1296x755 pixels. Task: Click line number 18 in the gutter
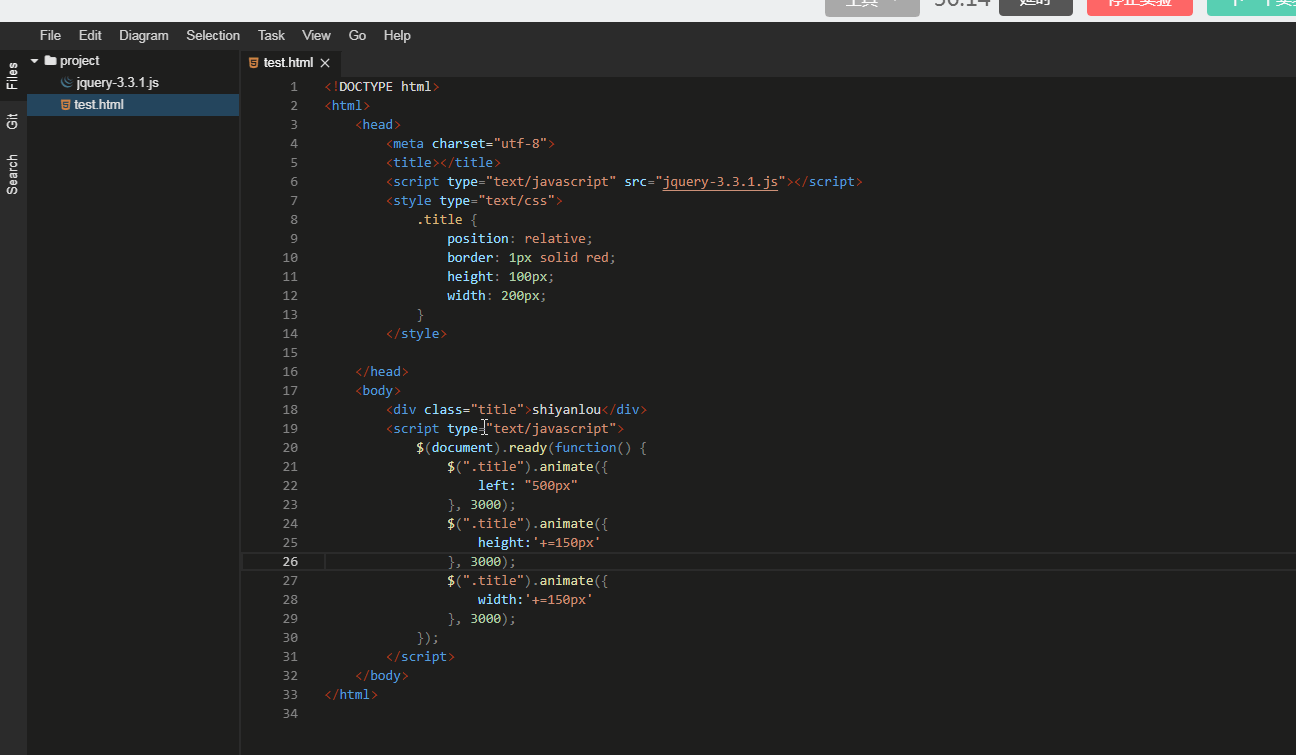[290, 410]
